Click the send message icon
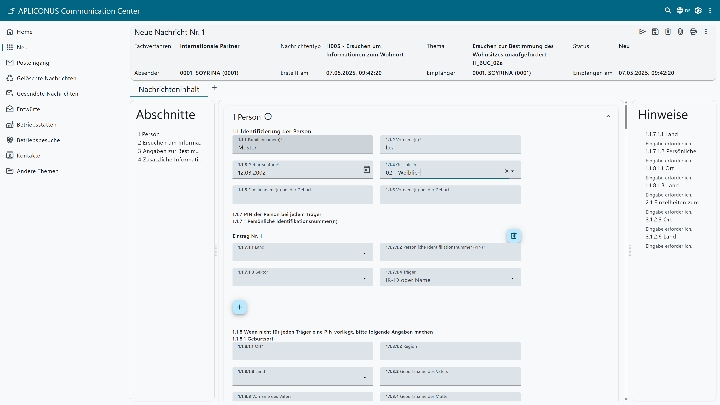 pyautogui.click(x=642, y=32)
